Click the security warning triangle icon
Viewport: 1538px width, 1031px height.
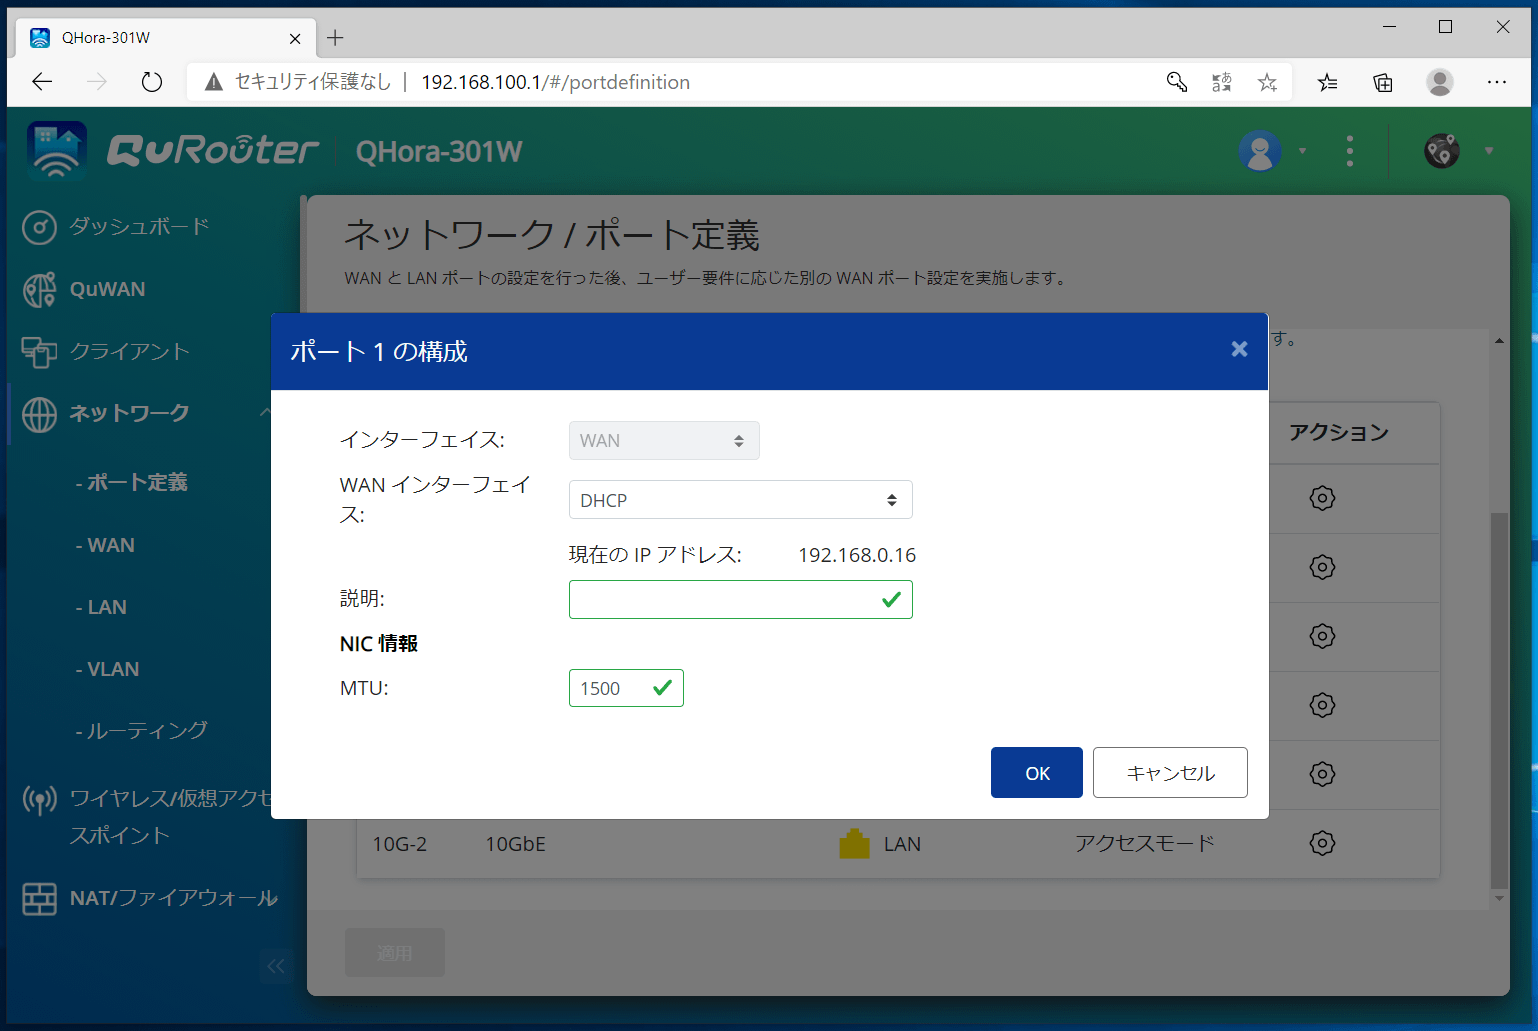(213, 82)
